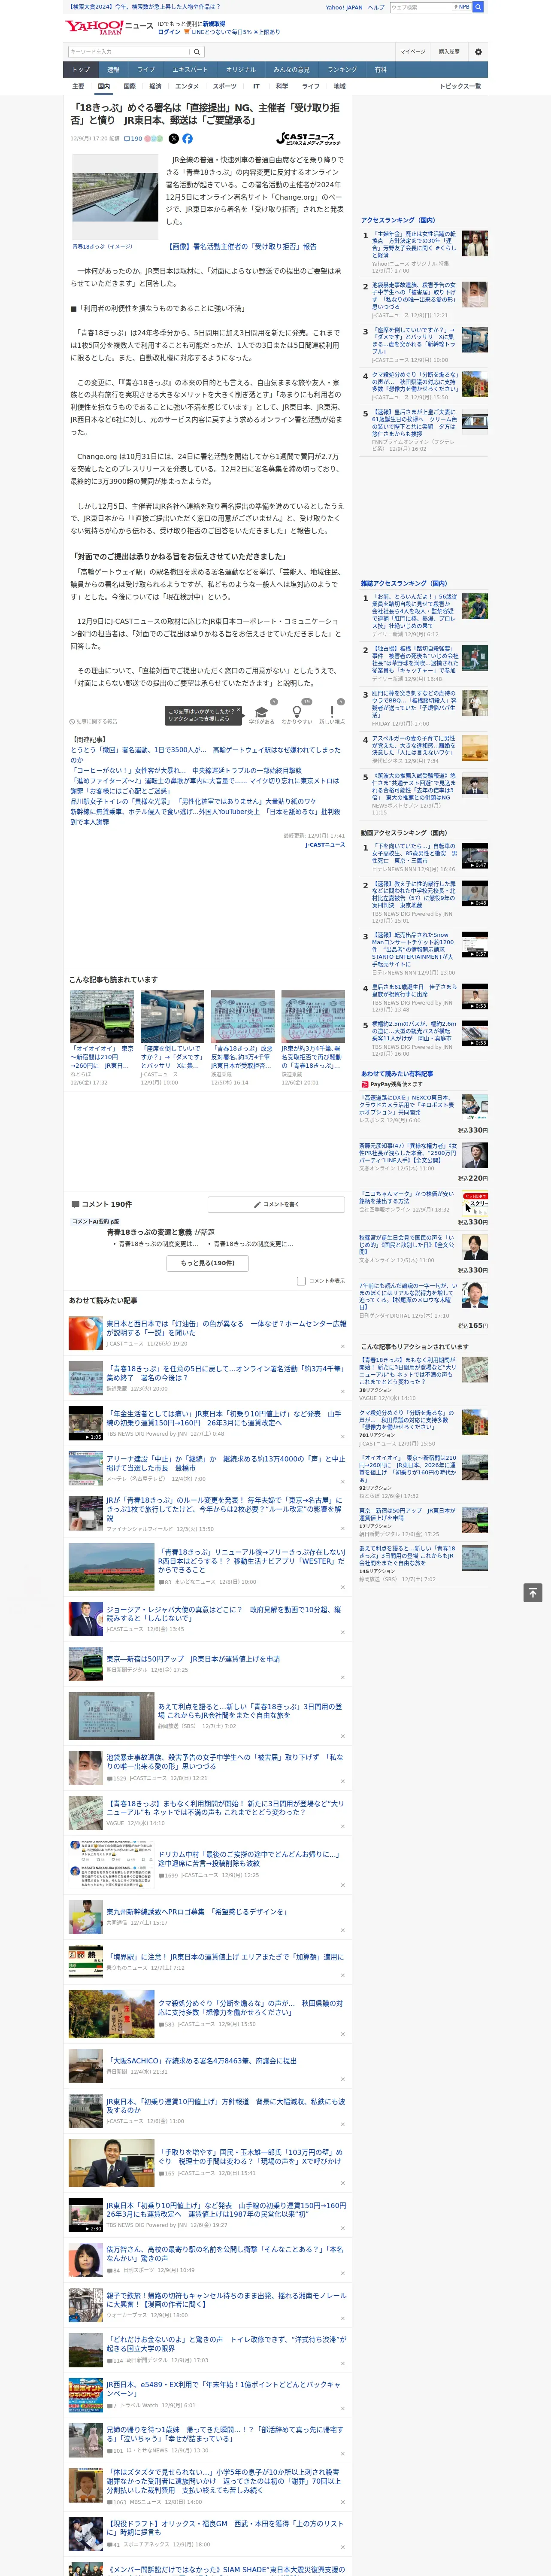
Task: Open 【画像】署名活動主催者の「受け取り拒否」報告 link
Action: tap(242, 246)
